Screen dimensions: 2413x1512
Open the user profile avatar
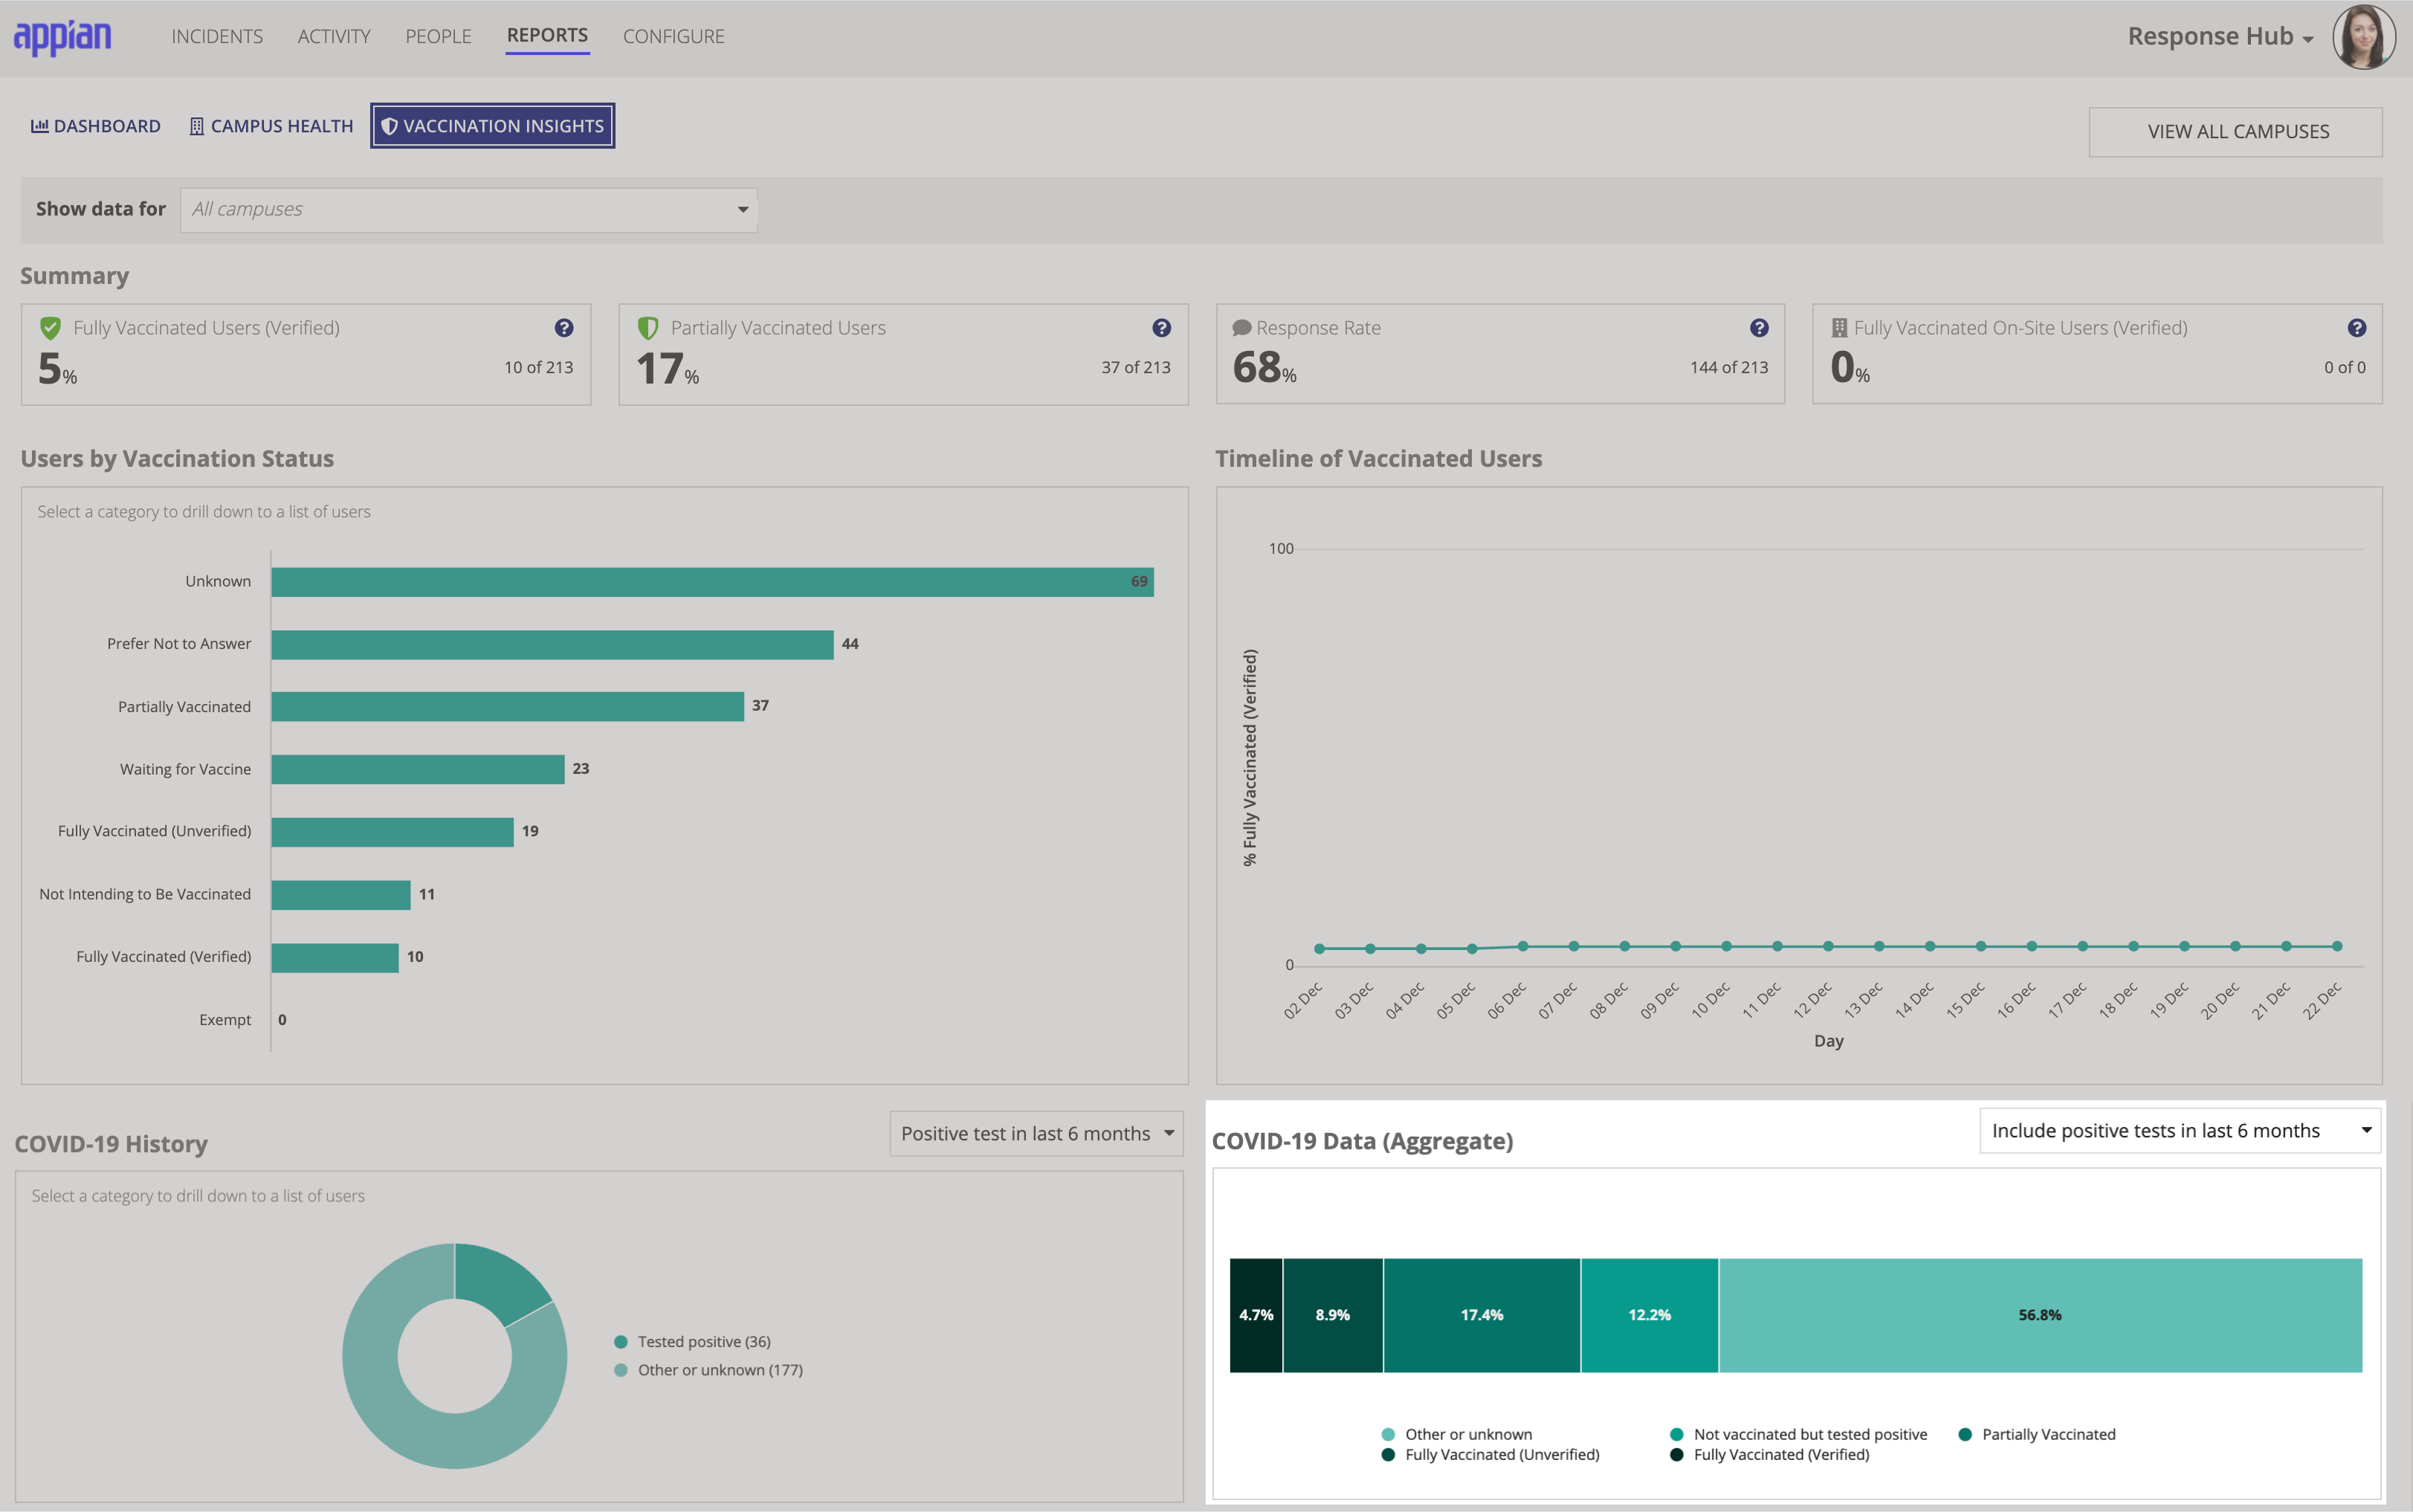(x=2364, y=37)
